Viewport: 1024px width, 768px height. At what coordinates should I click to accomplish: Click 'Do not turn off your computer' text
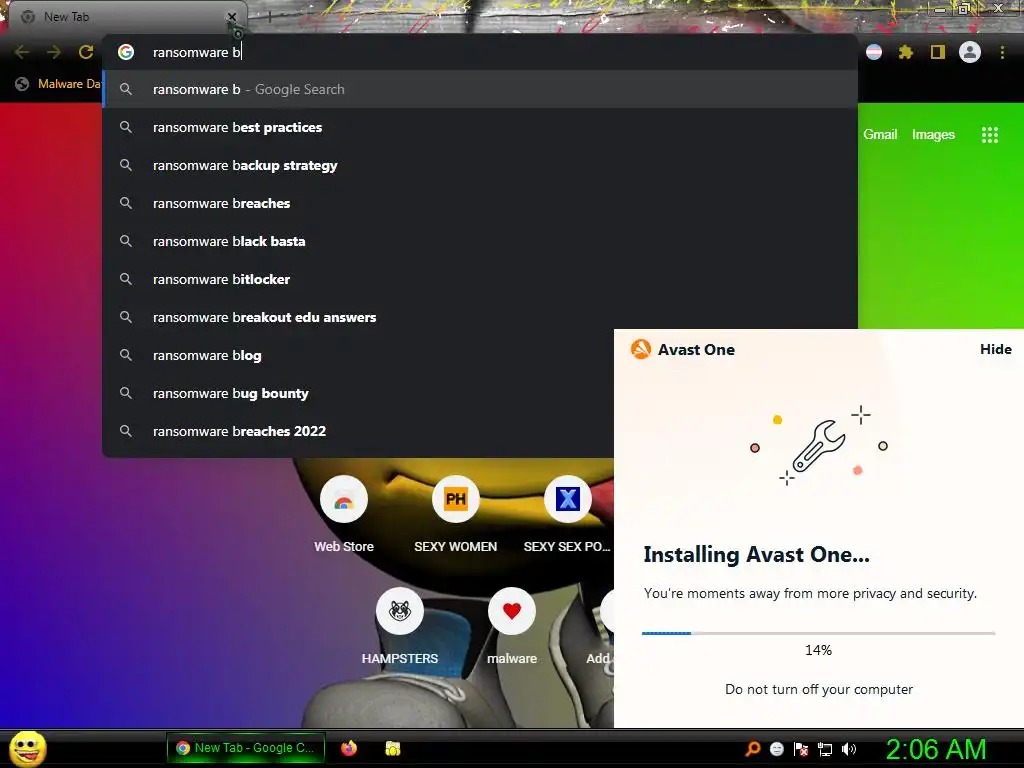point(819,690)
